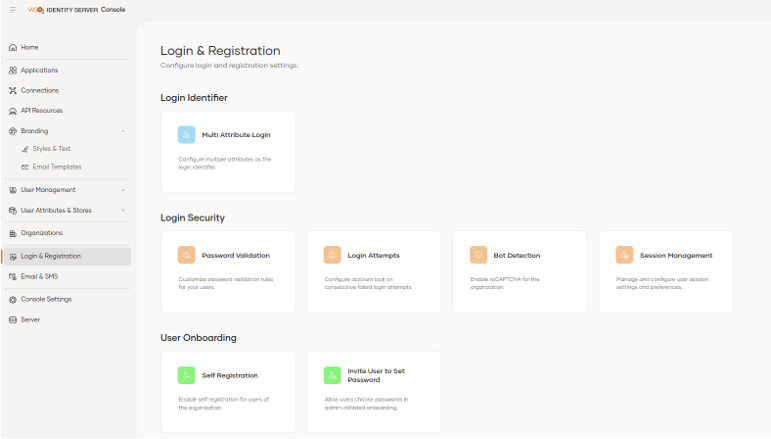Click the Email & SMS icon
Screen dimensions: 771x439
(13, 277)
